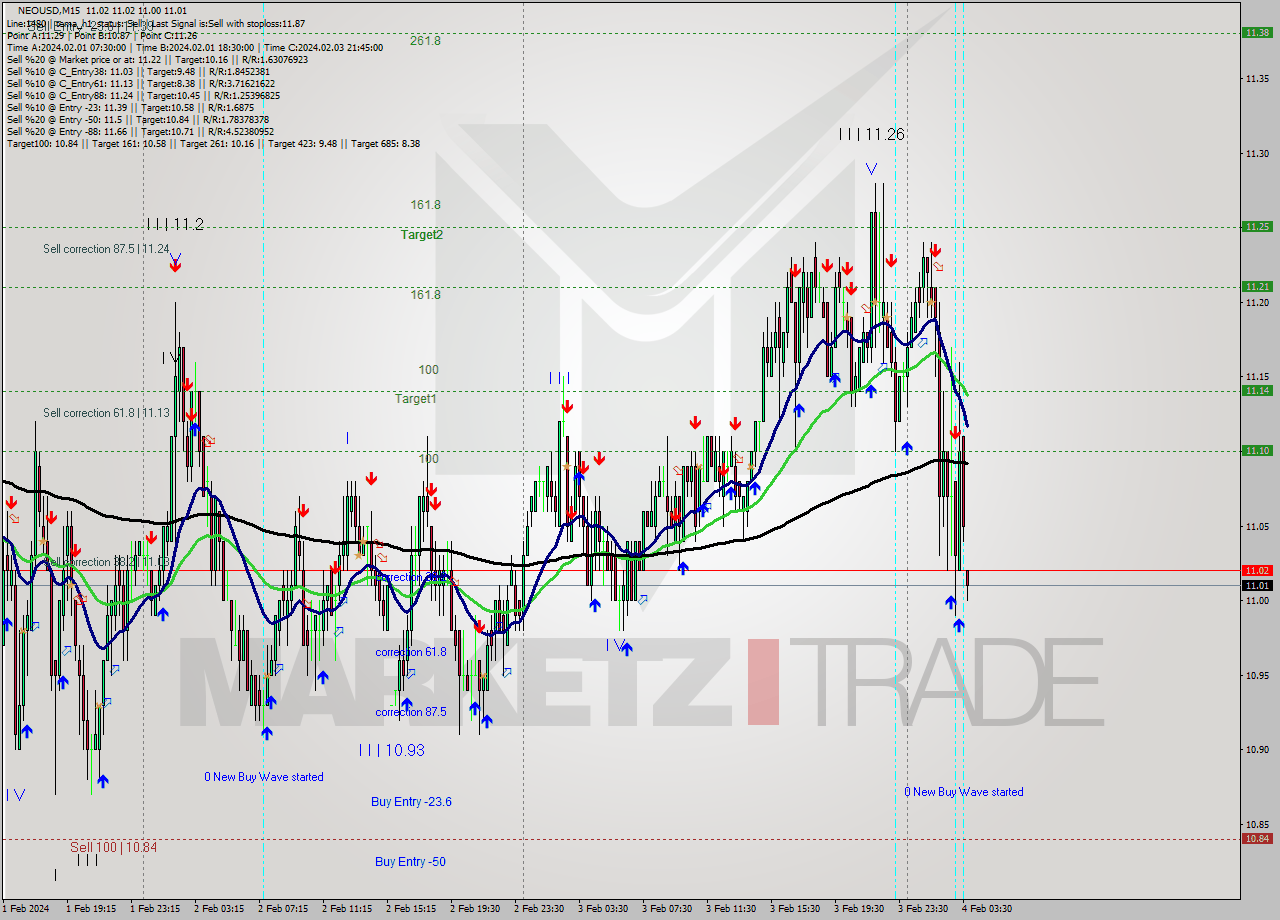Select the 'Sell %20 @ Entry -88: 11.66' line
The width and height of the screenshot is (1280, 920).
coord(140,131)
